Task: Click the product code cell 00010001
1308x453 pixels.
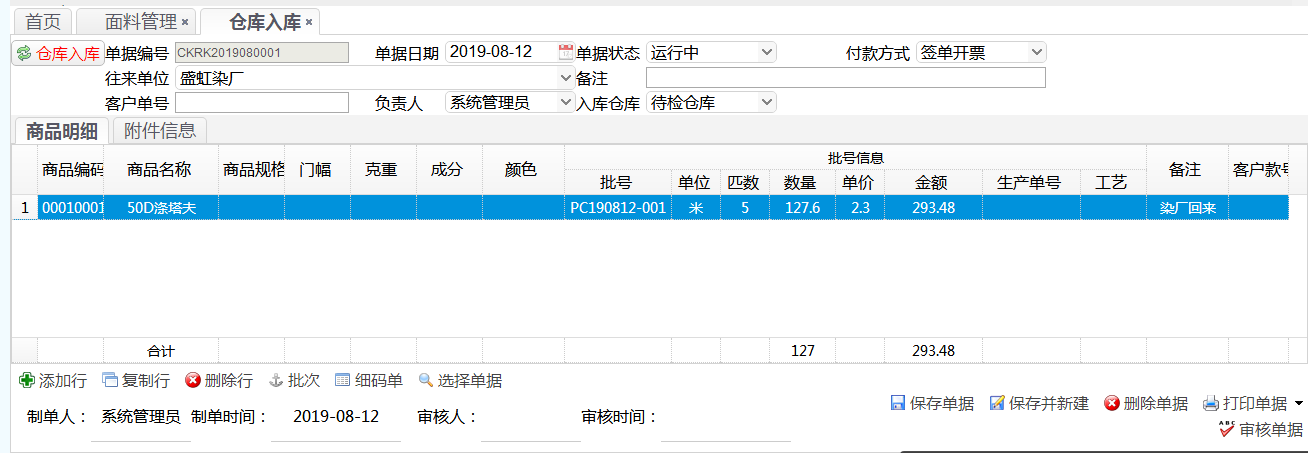Action: point(71,208)
